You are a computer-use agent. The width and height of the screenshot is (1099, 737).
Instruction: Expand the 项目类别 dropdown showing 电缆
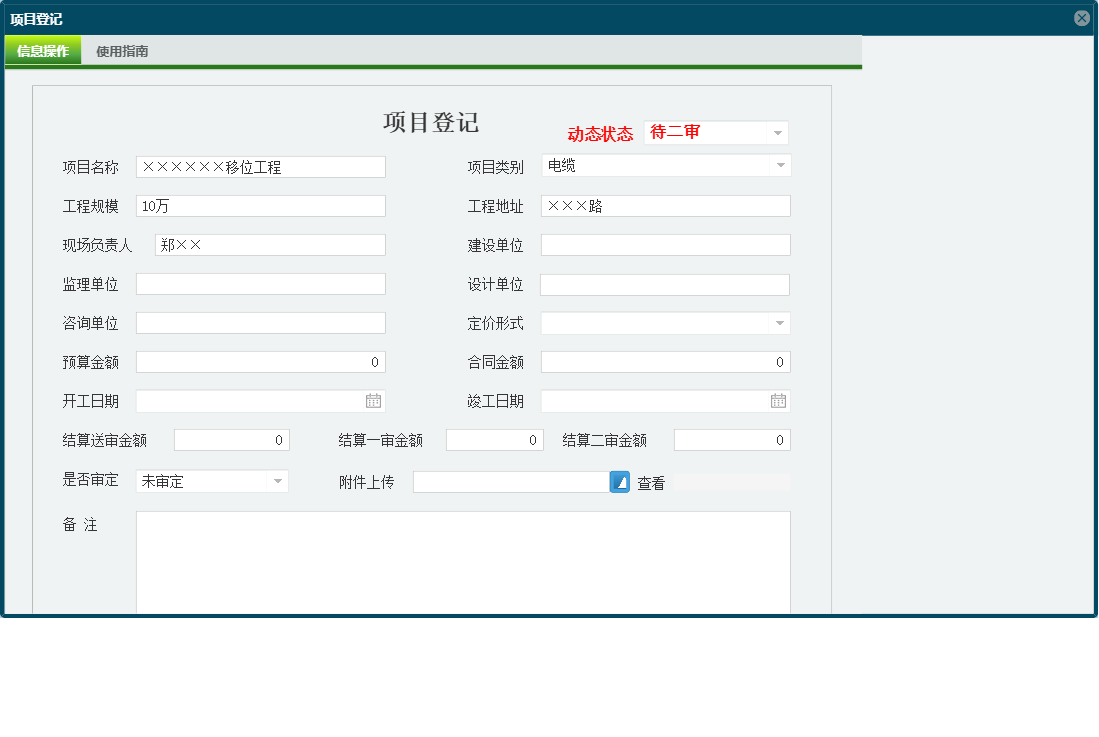click(x=779, y=165)
